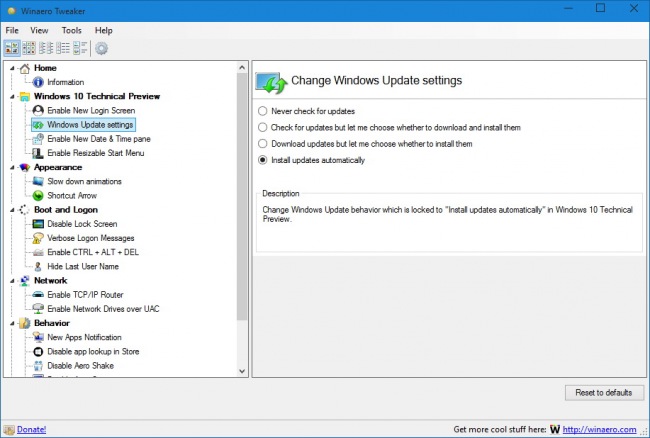
Task: Select Slow down animations label
Action: [84, 181]
